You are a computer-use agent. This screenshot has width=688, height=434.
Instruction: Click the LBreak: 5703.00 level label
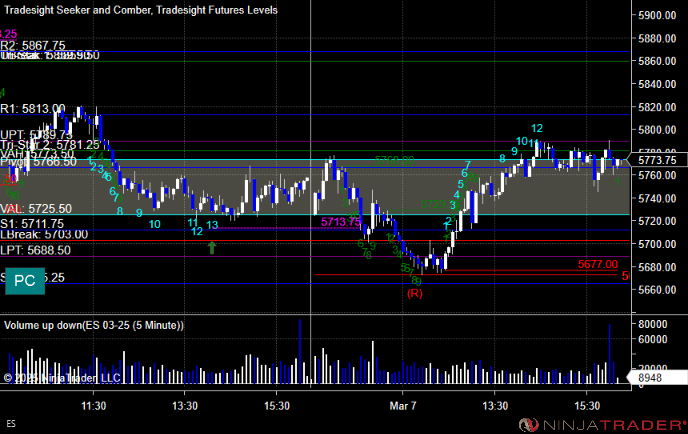(x=44, y=234)
